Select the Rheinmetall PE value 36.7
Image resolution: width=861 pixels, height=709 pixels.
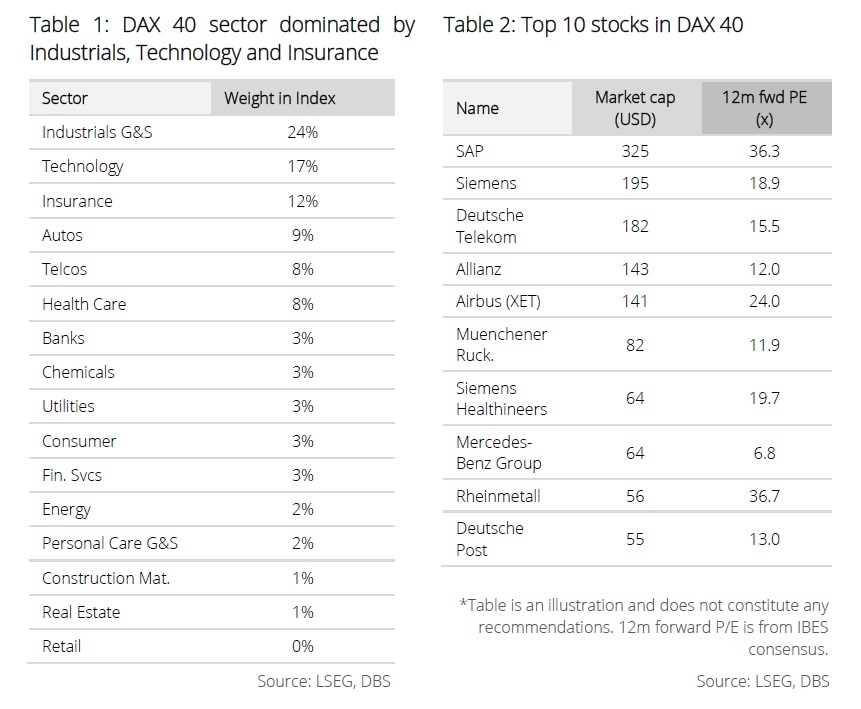[765, 496]
